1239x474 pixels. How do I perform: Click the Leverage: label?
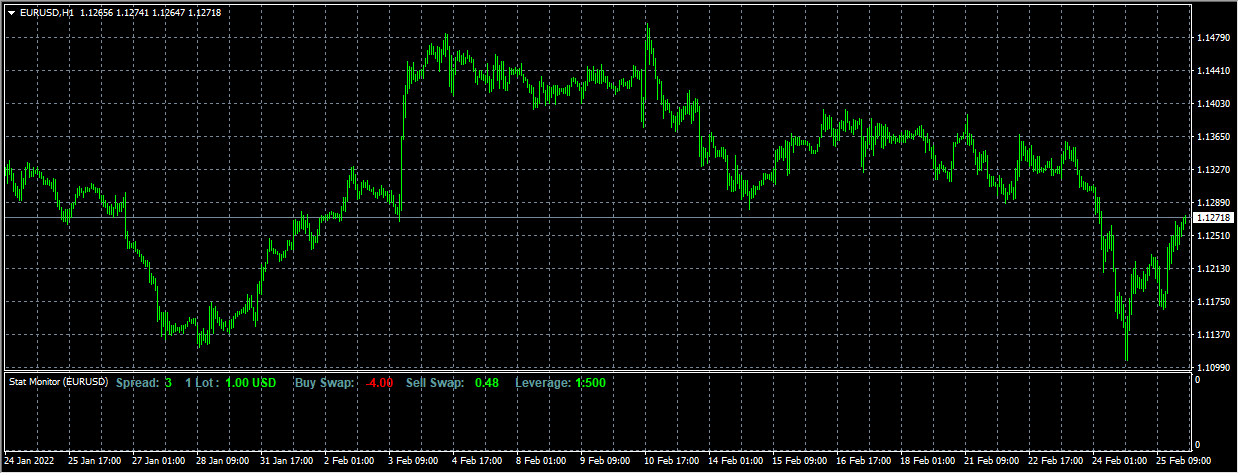pyautogui.click(x=543, y=383)
